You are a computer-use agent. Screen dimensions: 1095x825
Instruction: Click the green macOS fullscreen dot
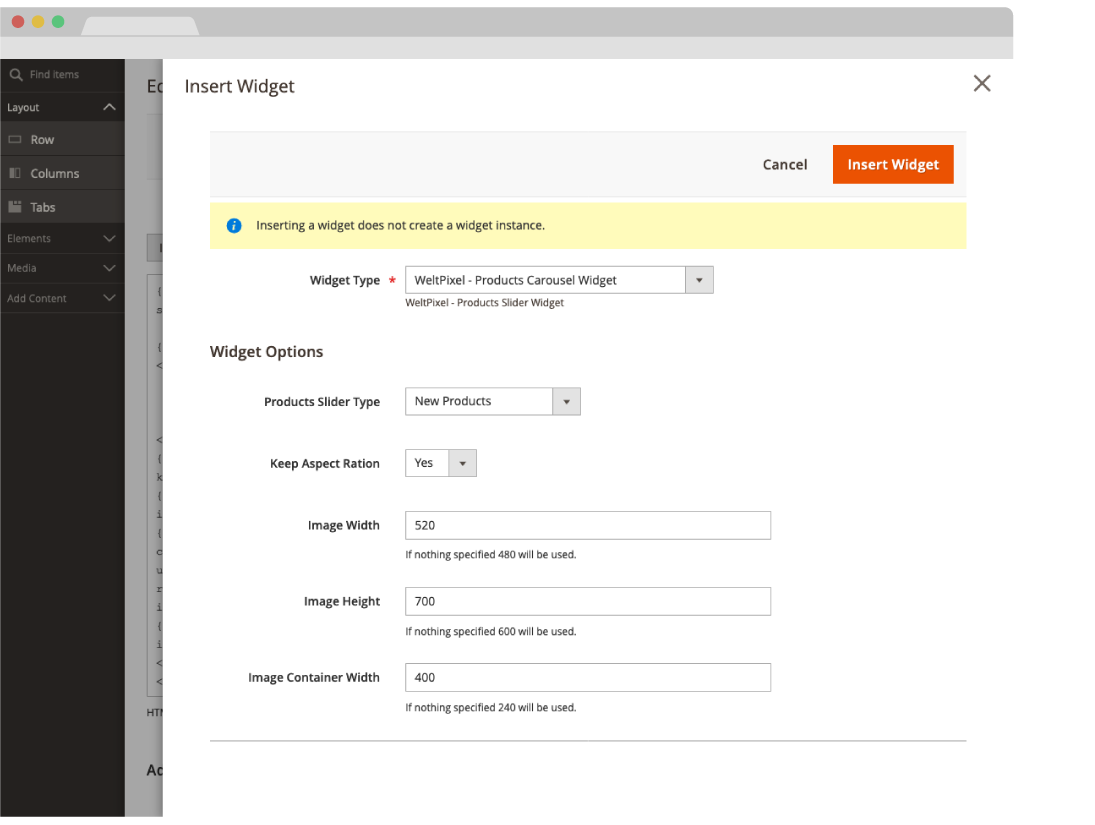coord(58,22)
